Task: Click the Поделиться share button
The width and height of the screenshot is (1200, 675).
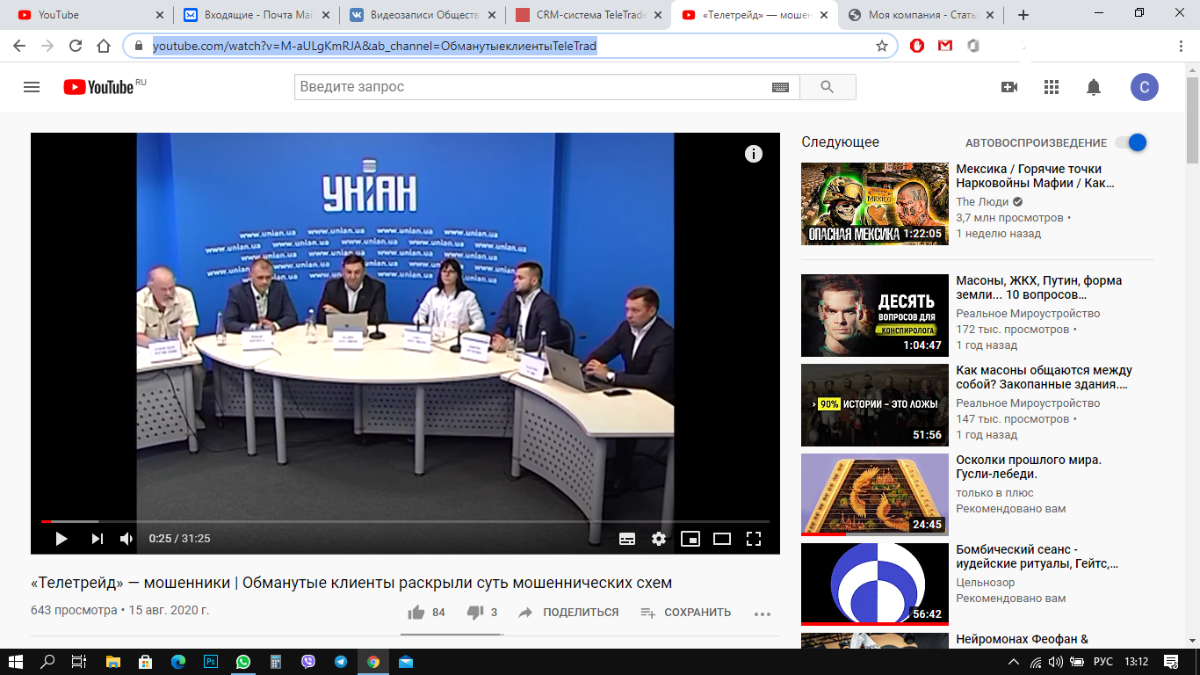Action: [568, 612]
